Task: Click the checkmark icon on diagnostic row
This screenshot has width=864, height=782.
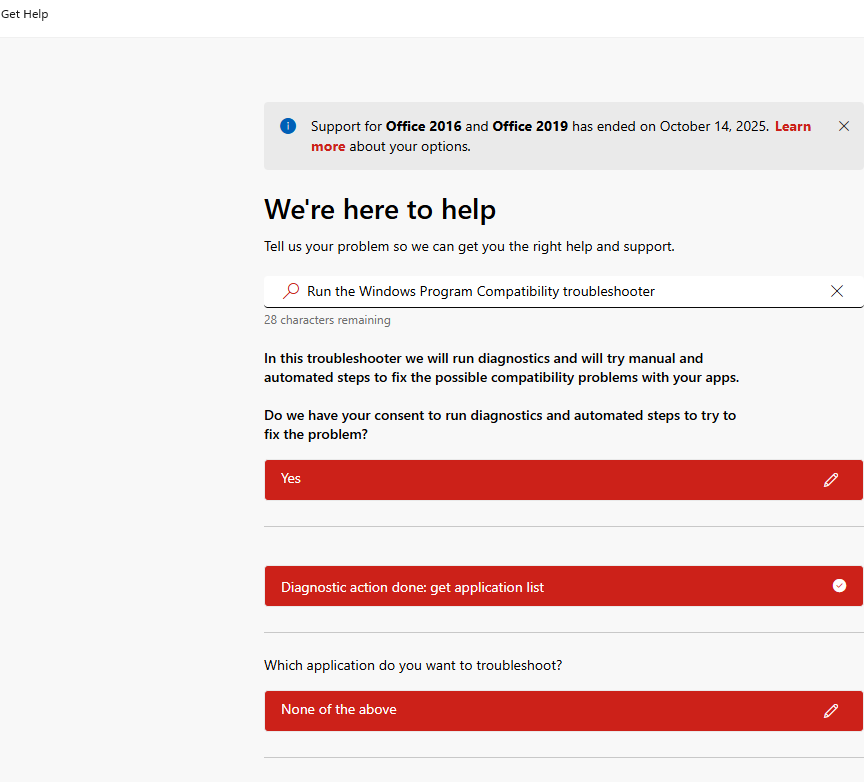Action: pos(839,586)
